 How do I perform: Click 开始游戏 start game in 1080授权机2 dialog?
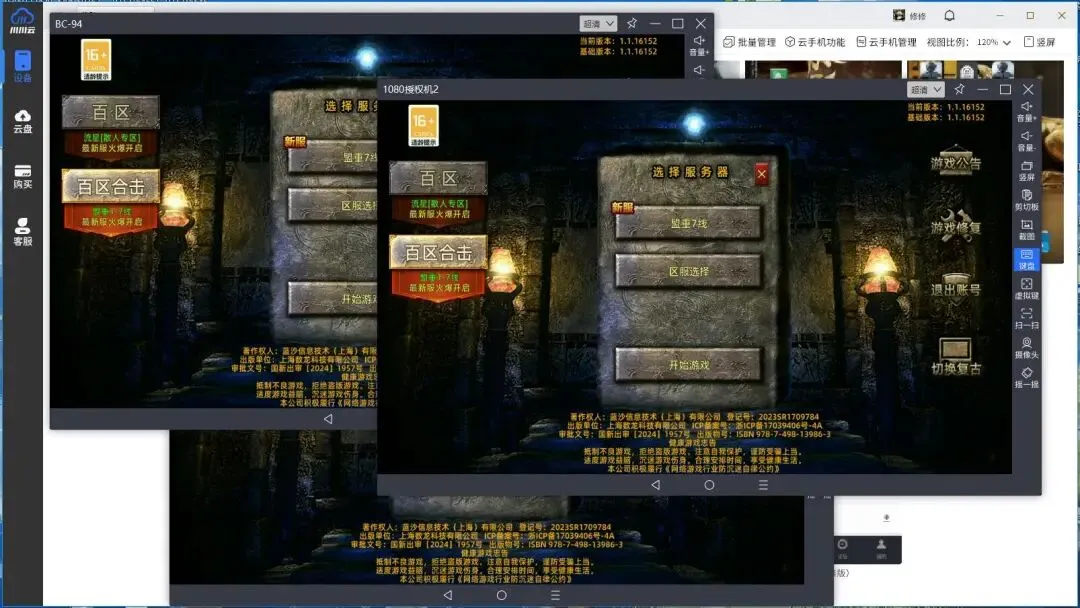pyautogui.click(x=689, y=365)
